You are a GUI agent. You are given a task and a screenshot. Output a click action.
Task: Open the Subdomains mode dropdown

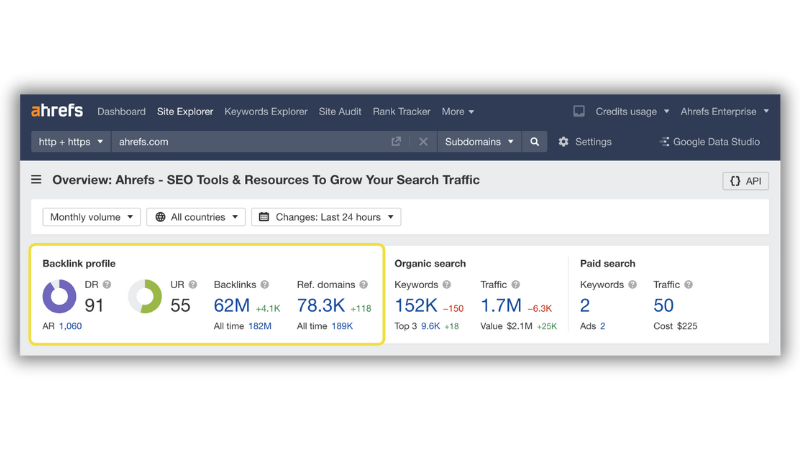click(x=479, y=142)
